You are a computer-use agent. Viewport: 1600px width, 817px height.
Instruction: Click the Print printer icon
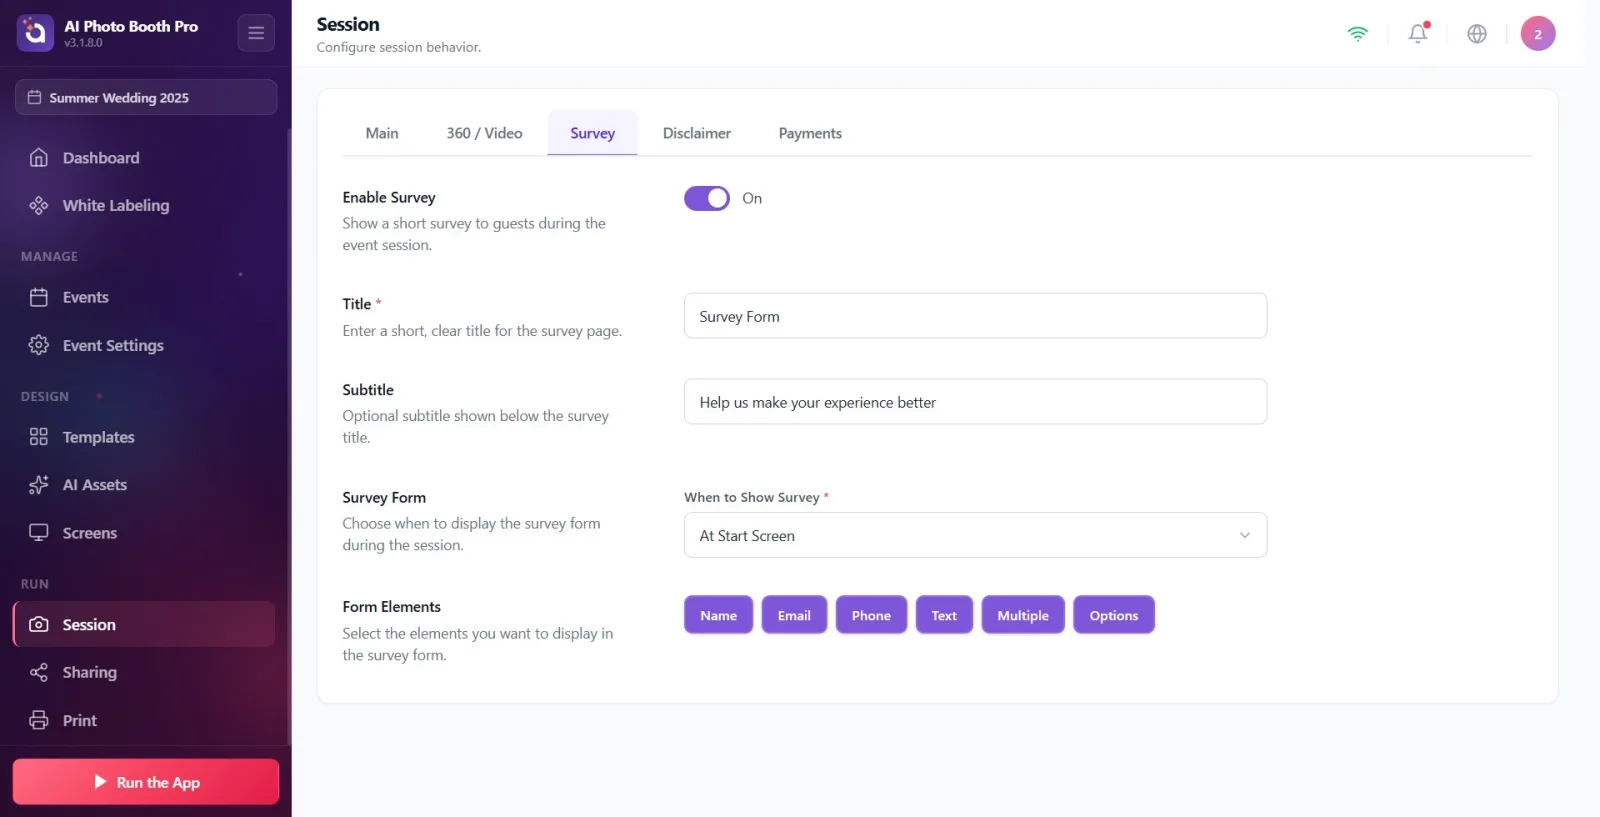[x=39, y=720]
